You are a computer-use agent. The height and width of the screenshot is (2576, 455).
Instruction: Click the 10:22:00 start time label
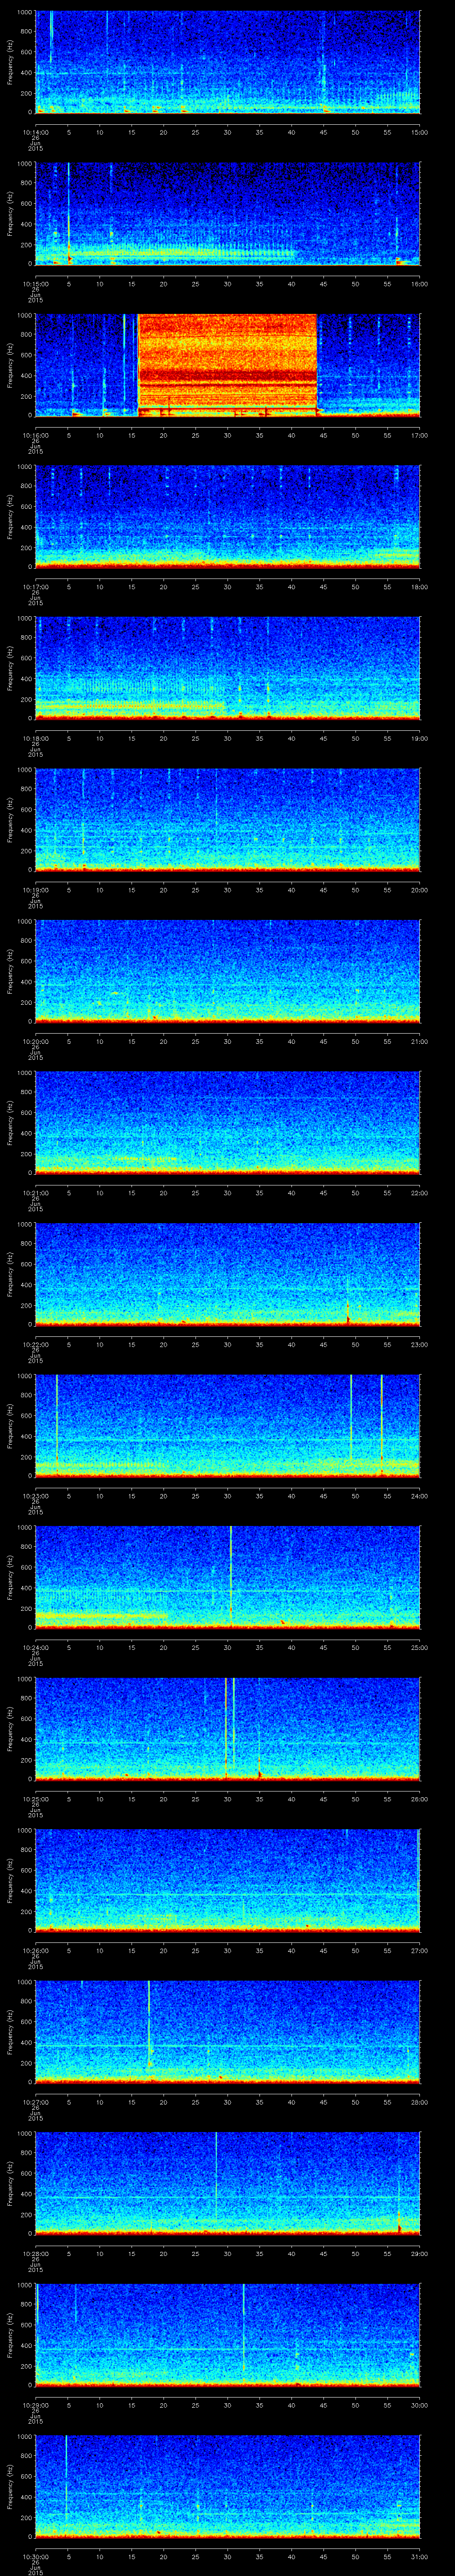[35, 1344]
